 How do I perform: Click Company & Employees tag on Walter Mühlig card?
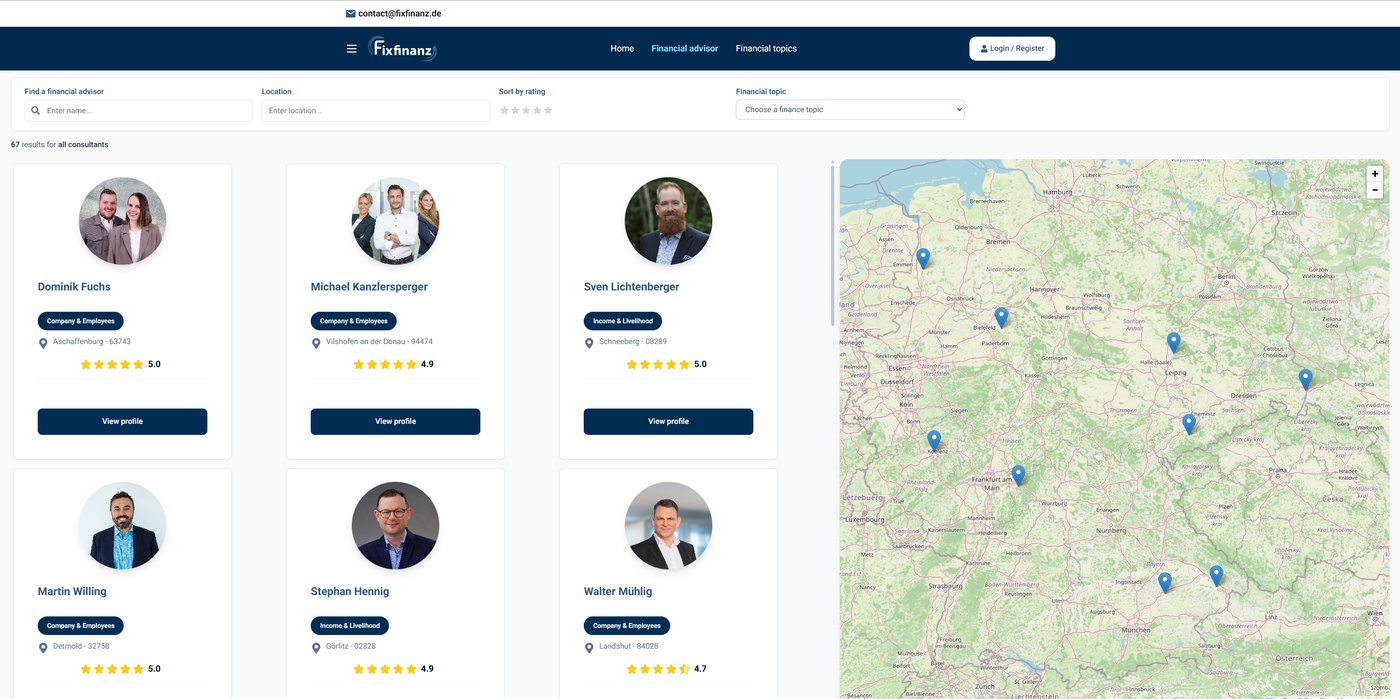(627, 625)
